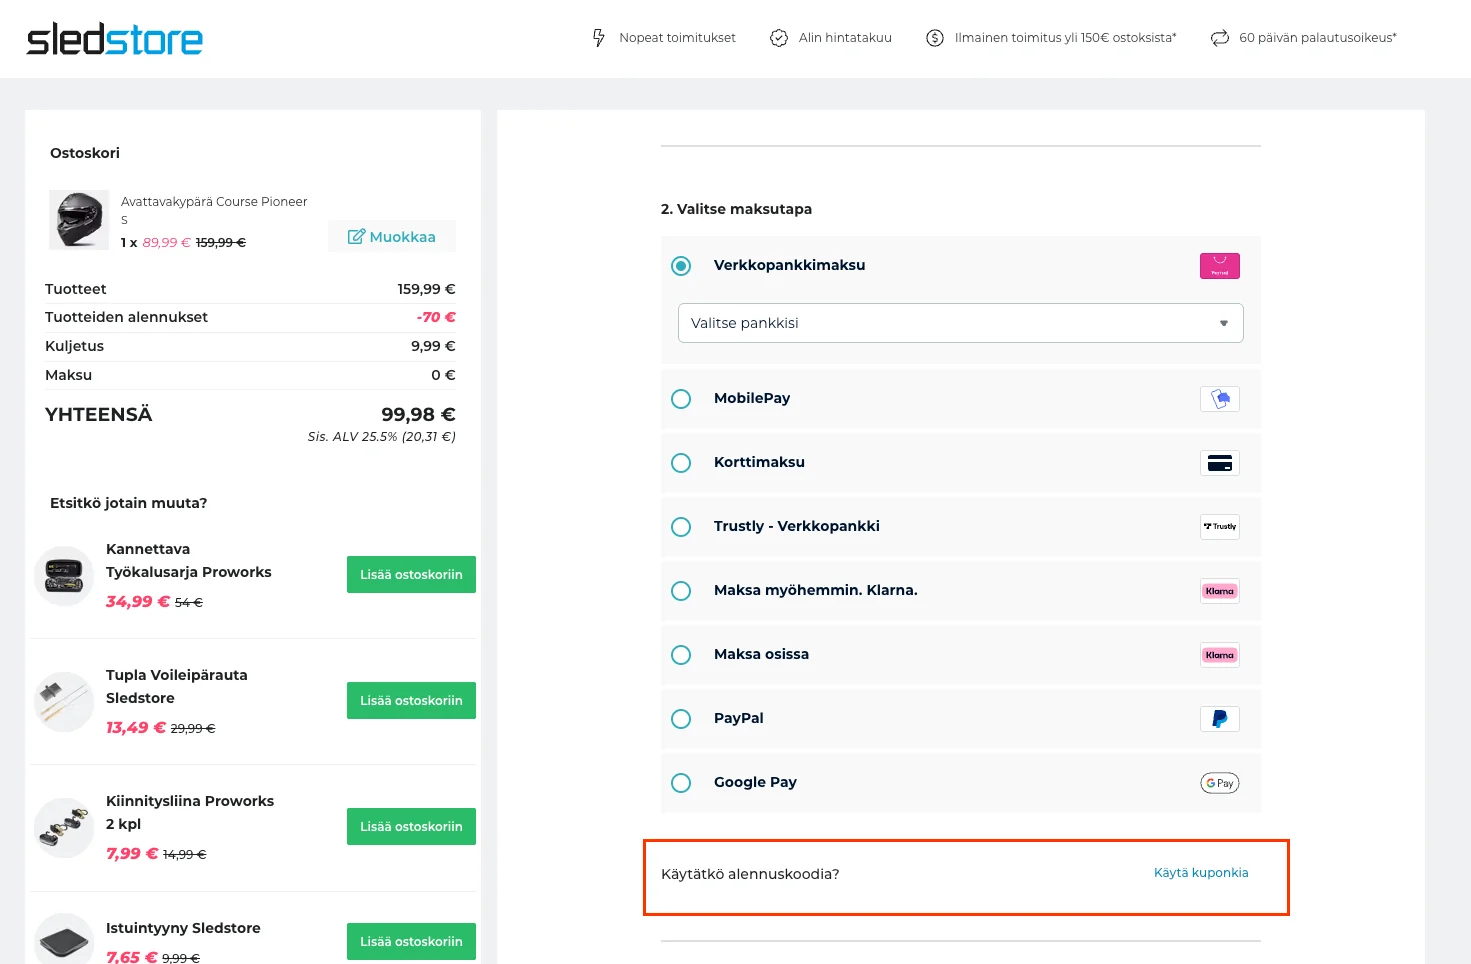Image resolution: width=1471 pixels, height=964 pixels.
Task: Click the Trustly logo icon
Action: pos(1220,527)
